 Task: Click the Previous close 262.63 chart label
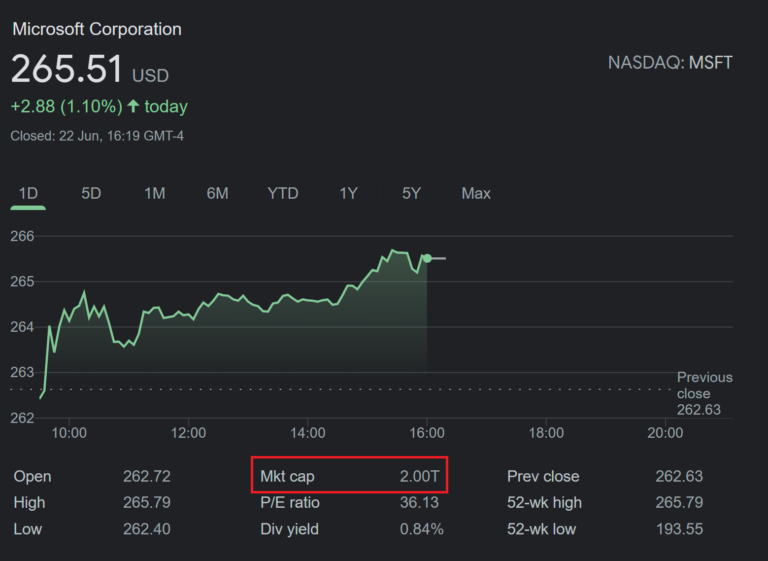704,393
